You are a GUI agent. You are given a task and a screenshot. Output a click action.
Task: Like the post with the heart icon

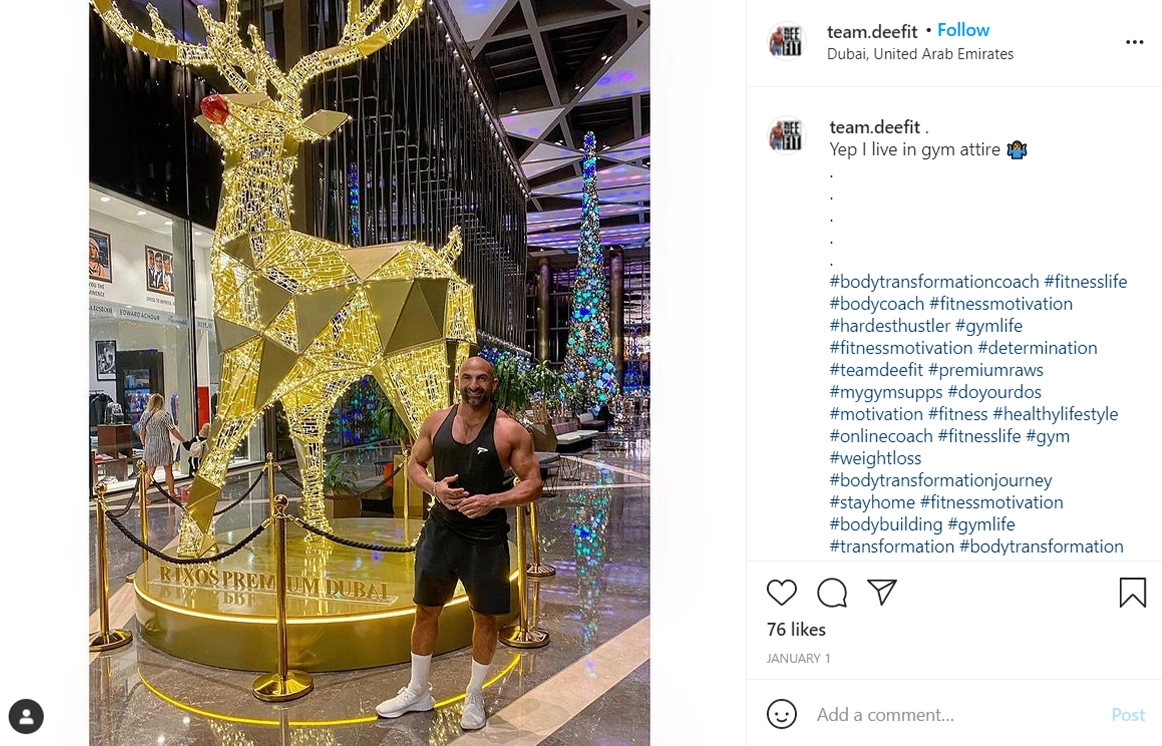[x=781, y=593]
